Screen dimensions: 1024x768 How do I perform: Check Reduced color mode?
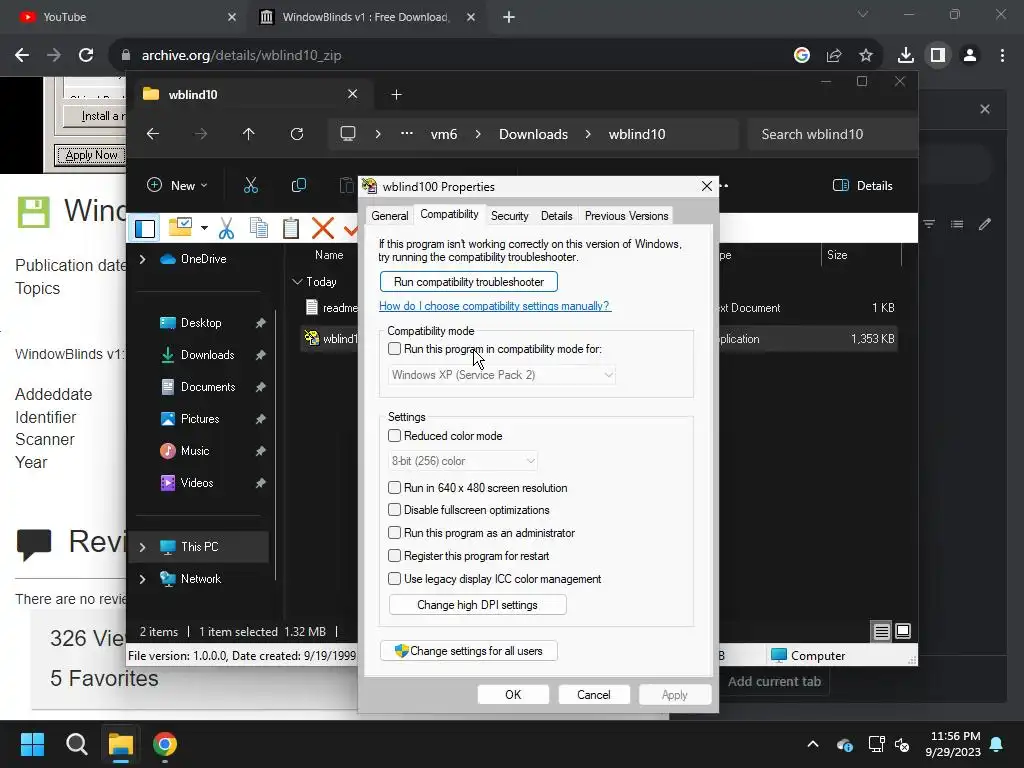coord(394,436)
